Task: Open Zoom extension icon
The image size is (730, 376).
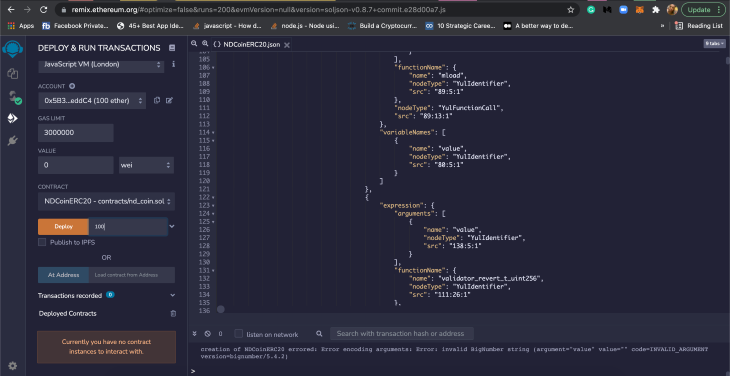Action: (623, 9)
